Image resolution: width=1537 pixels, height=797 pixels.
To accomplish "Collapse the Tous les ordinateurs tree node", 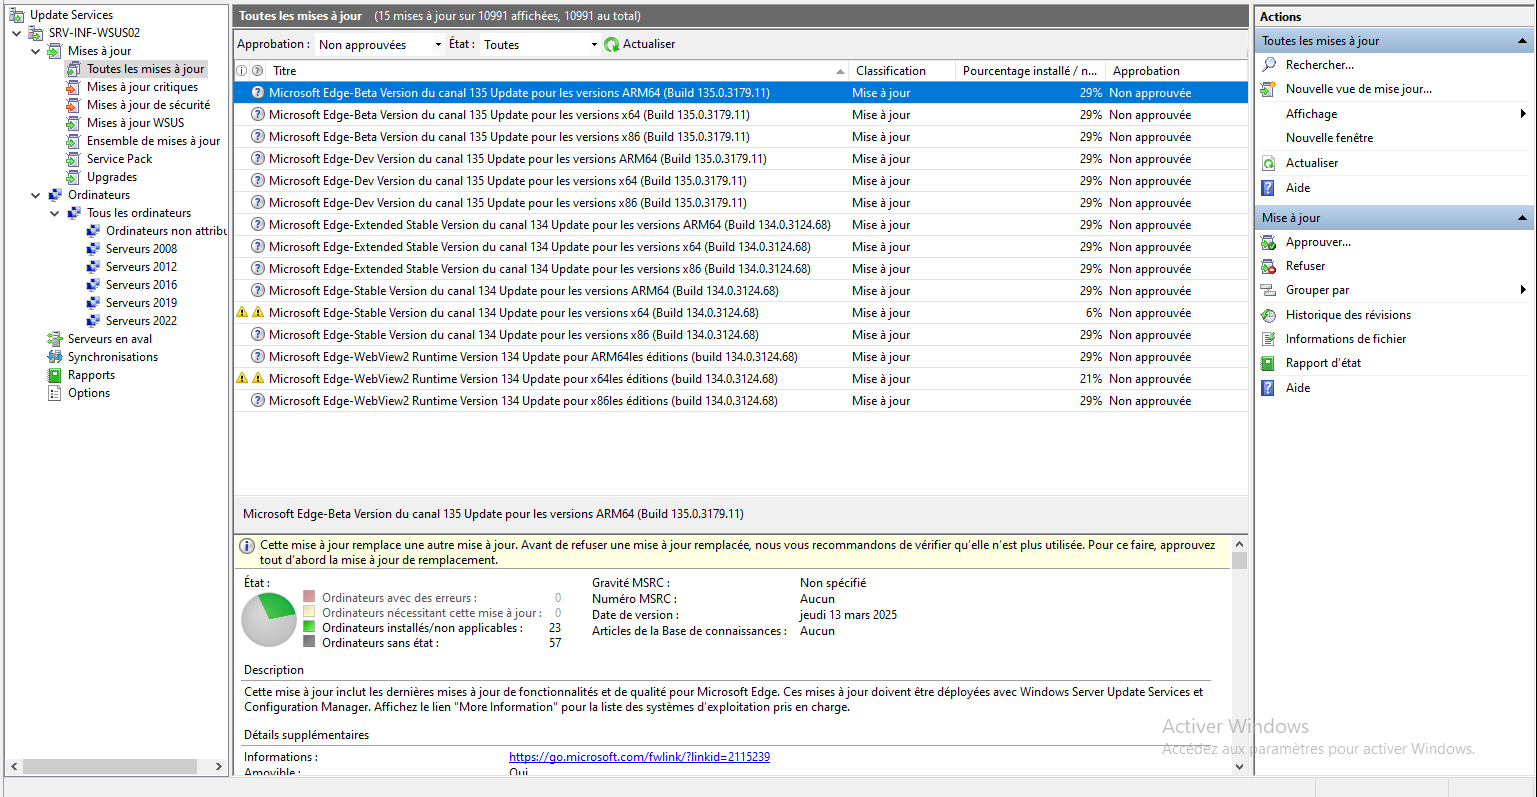I will [55, 213].
